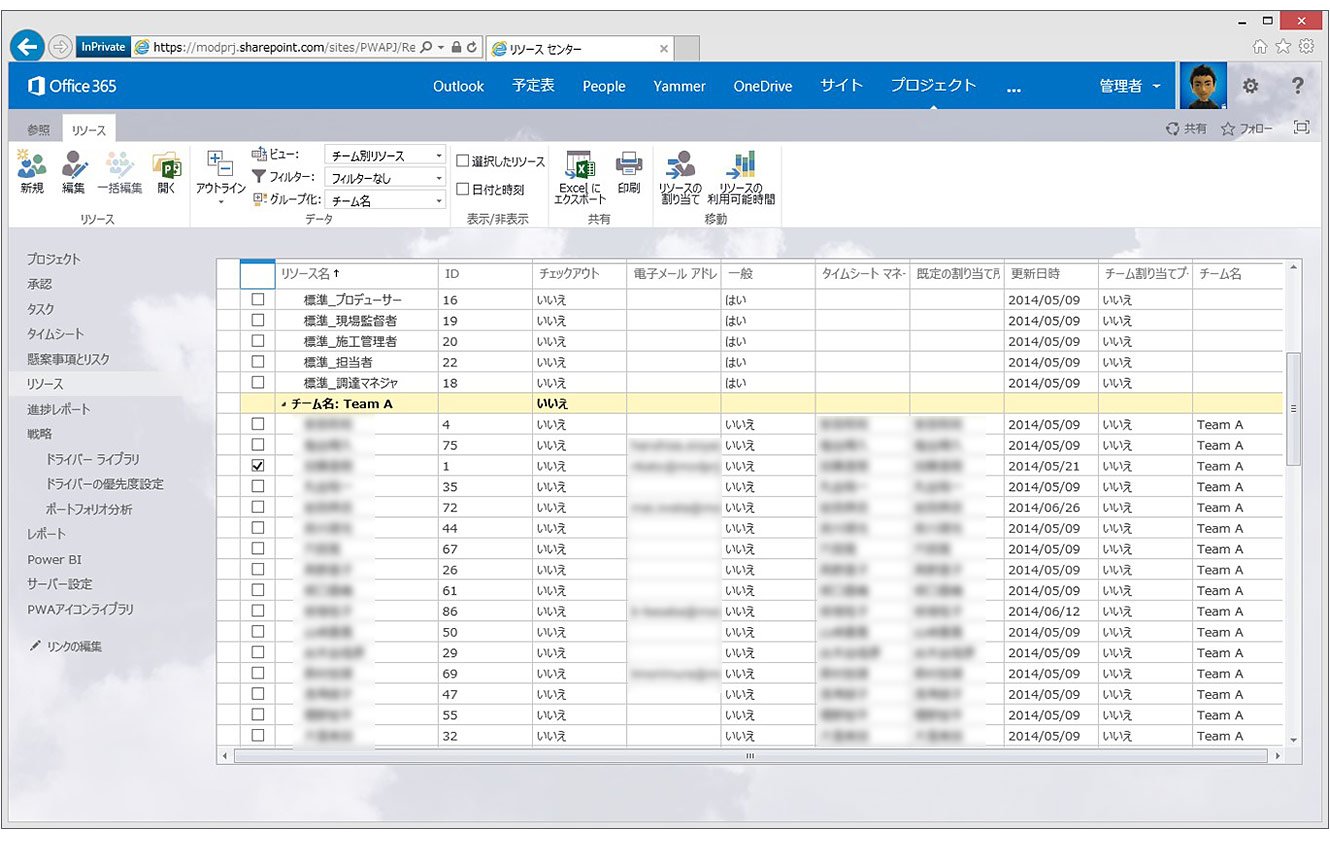The width and height of the screenshot is (1330, 850).
Task: Click the address bar search magnifier icon
Action: [x=427, y=47]
